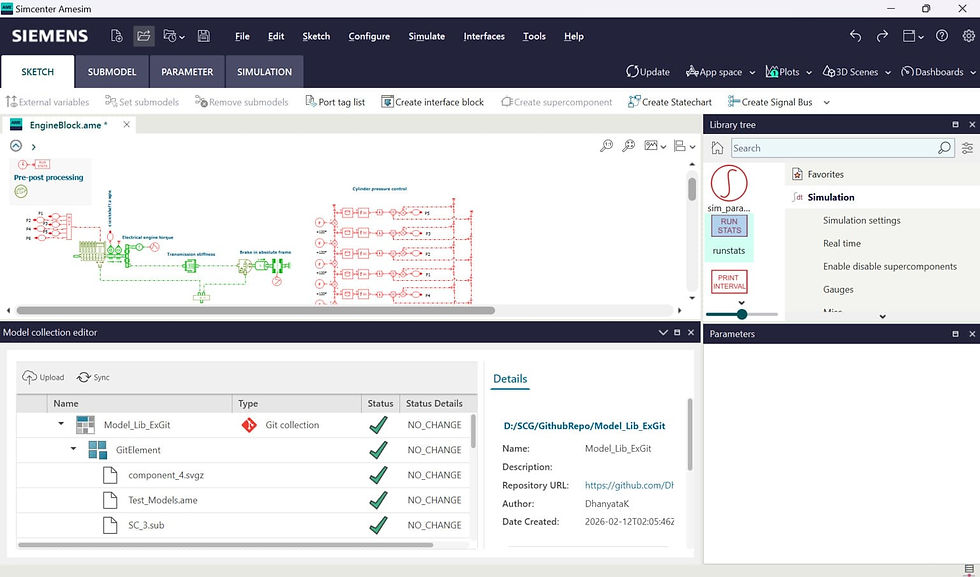Expand the sketch toolbar overflow chevron
980x577 pixels.
point(827,103)
